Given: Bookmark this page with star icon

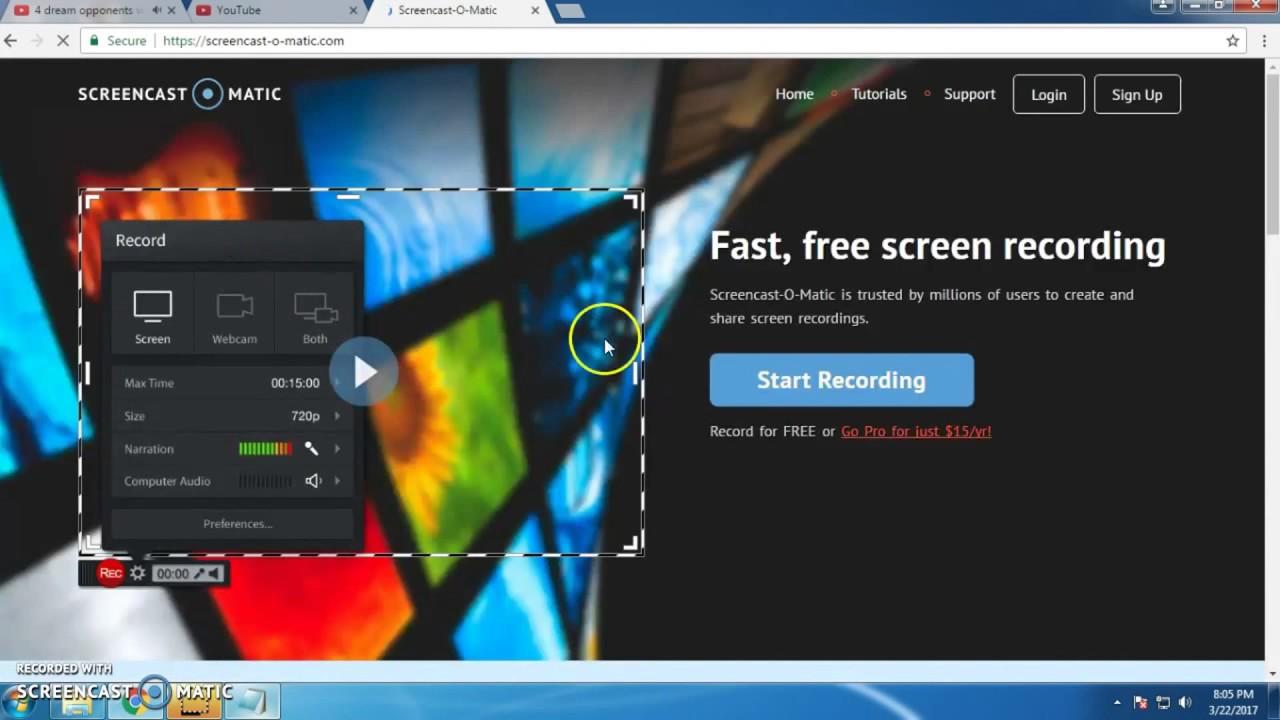Looking at the screenshot, I should click(1233, 41).
